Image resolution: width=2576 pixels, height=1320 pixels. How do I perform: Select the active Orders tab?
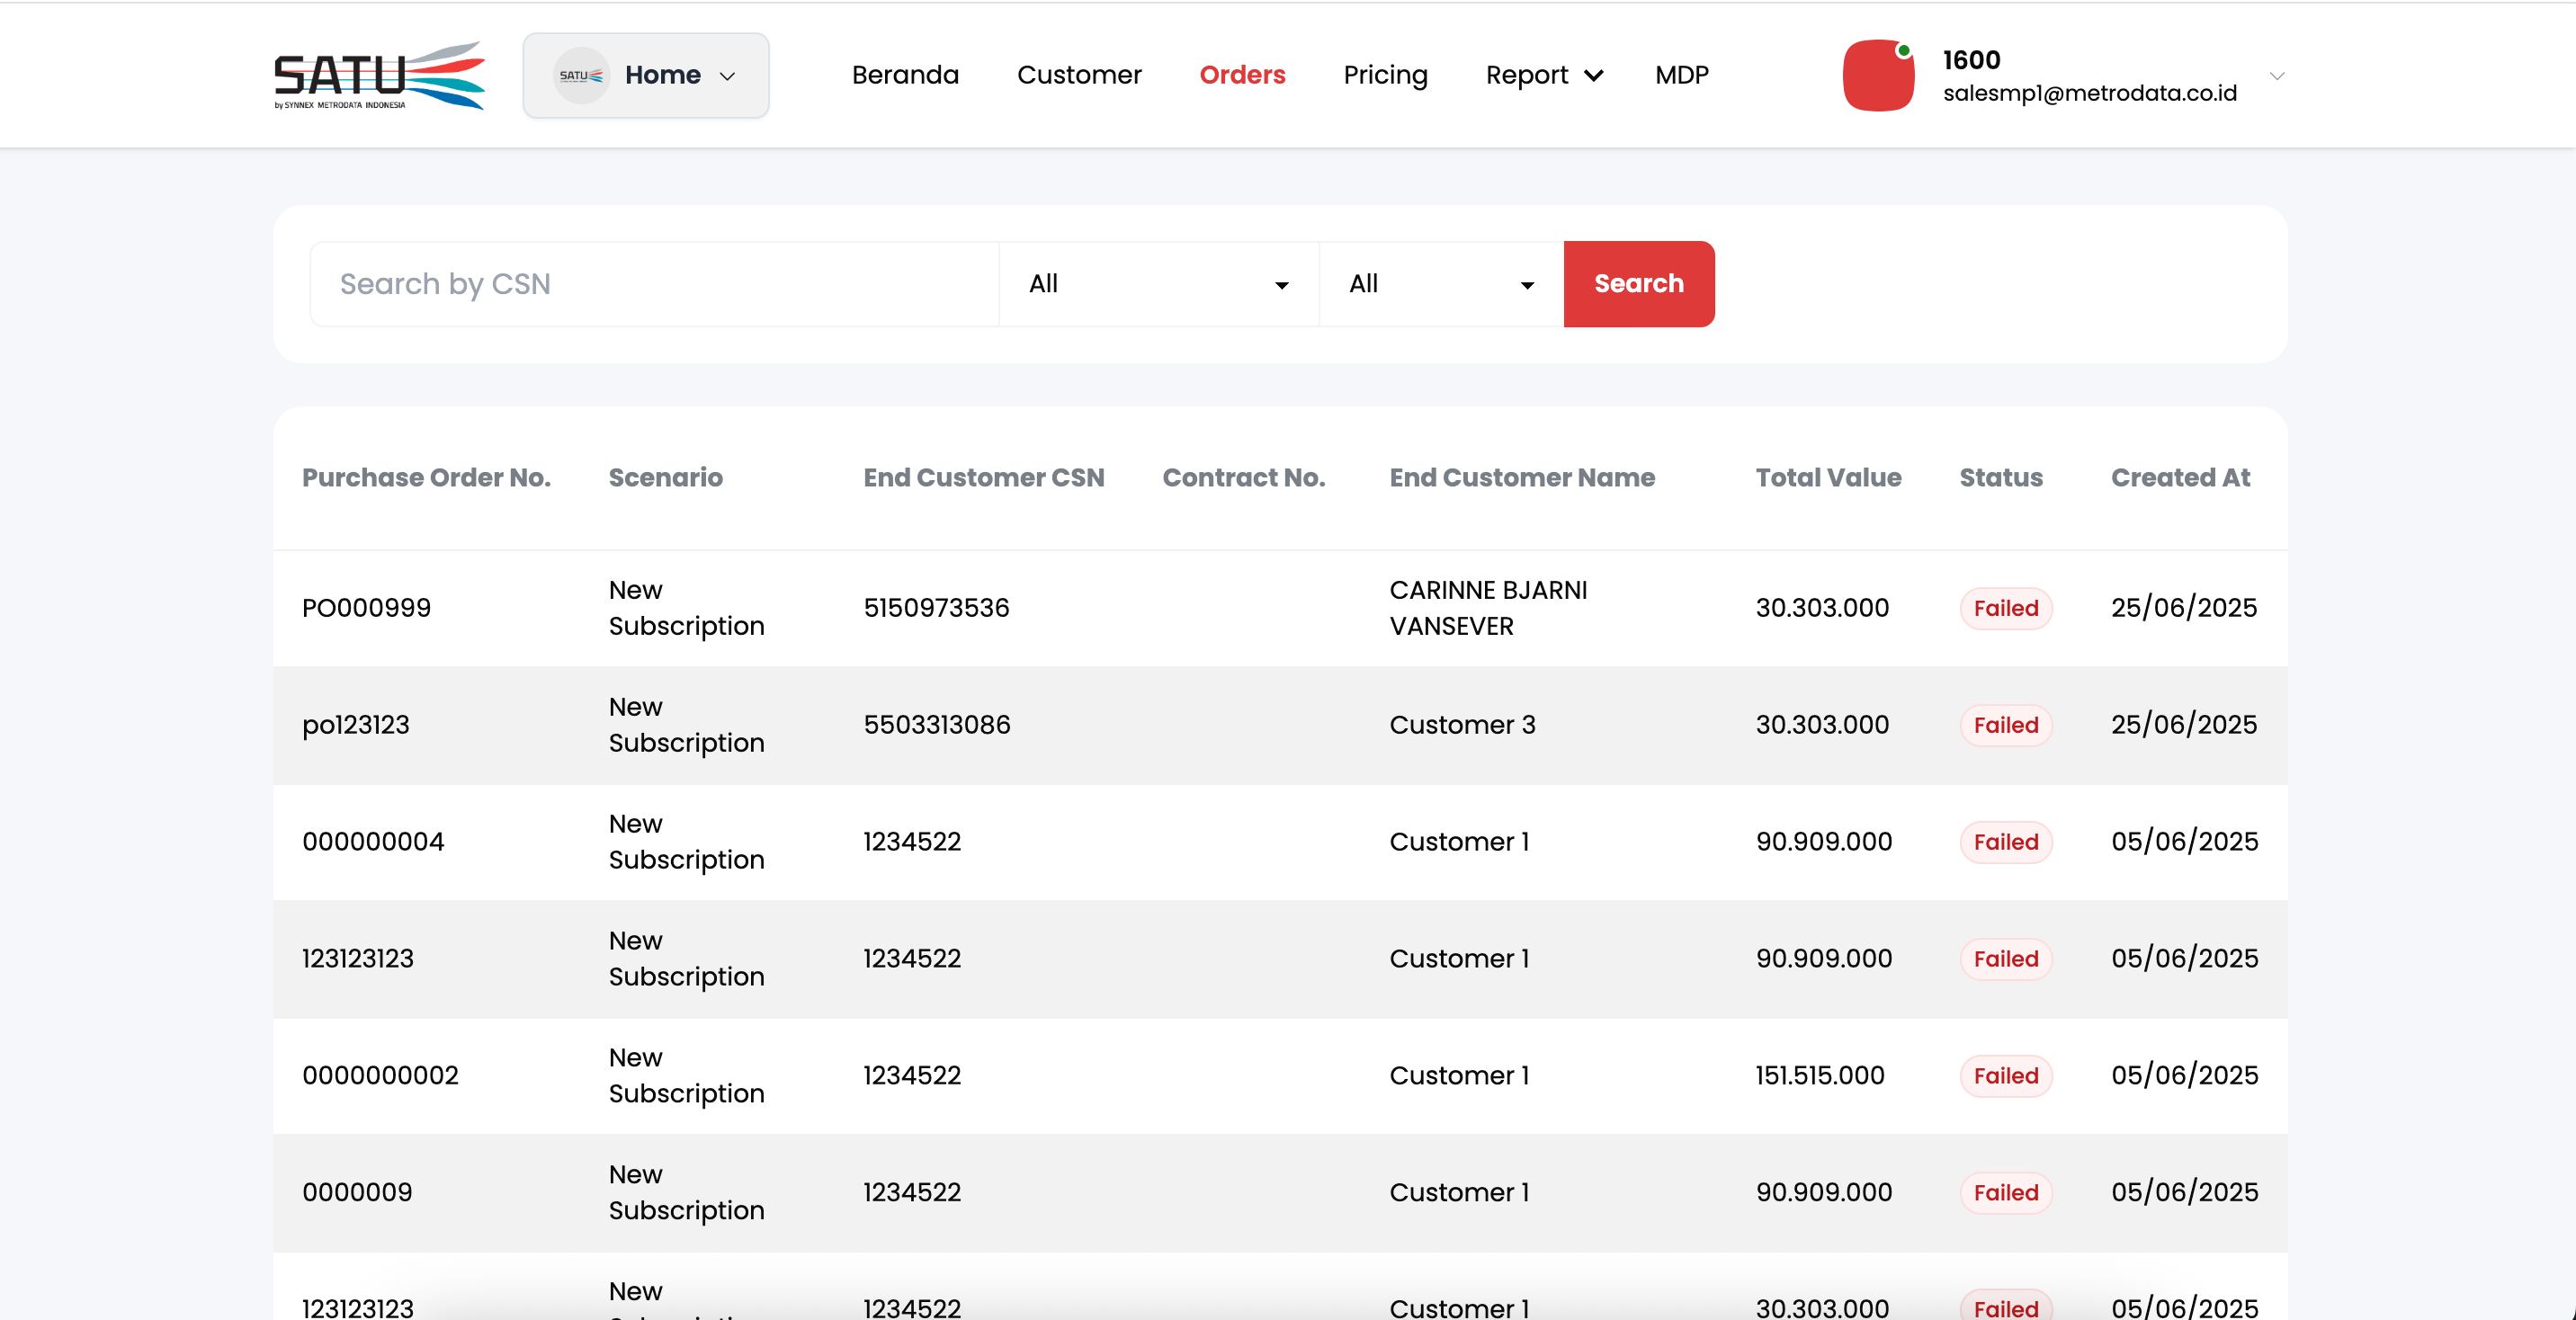tap(1241, 75)
